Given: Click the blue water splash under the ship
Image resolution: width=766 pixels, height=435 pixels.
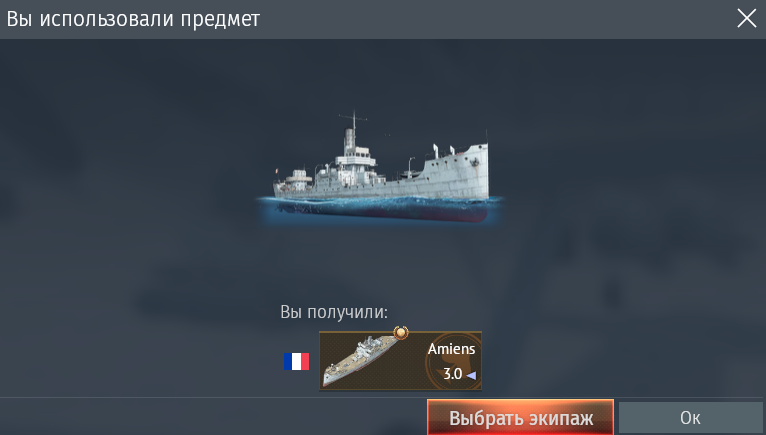Looking at the screenshot, I should click(381, 203).
